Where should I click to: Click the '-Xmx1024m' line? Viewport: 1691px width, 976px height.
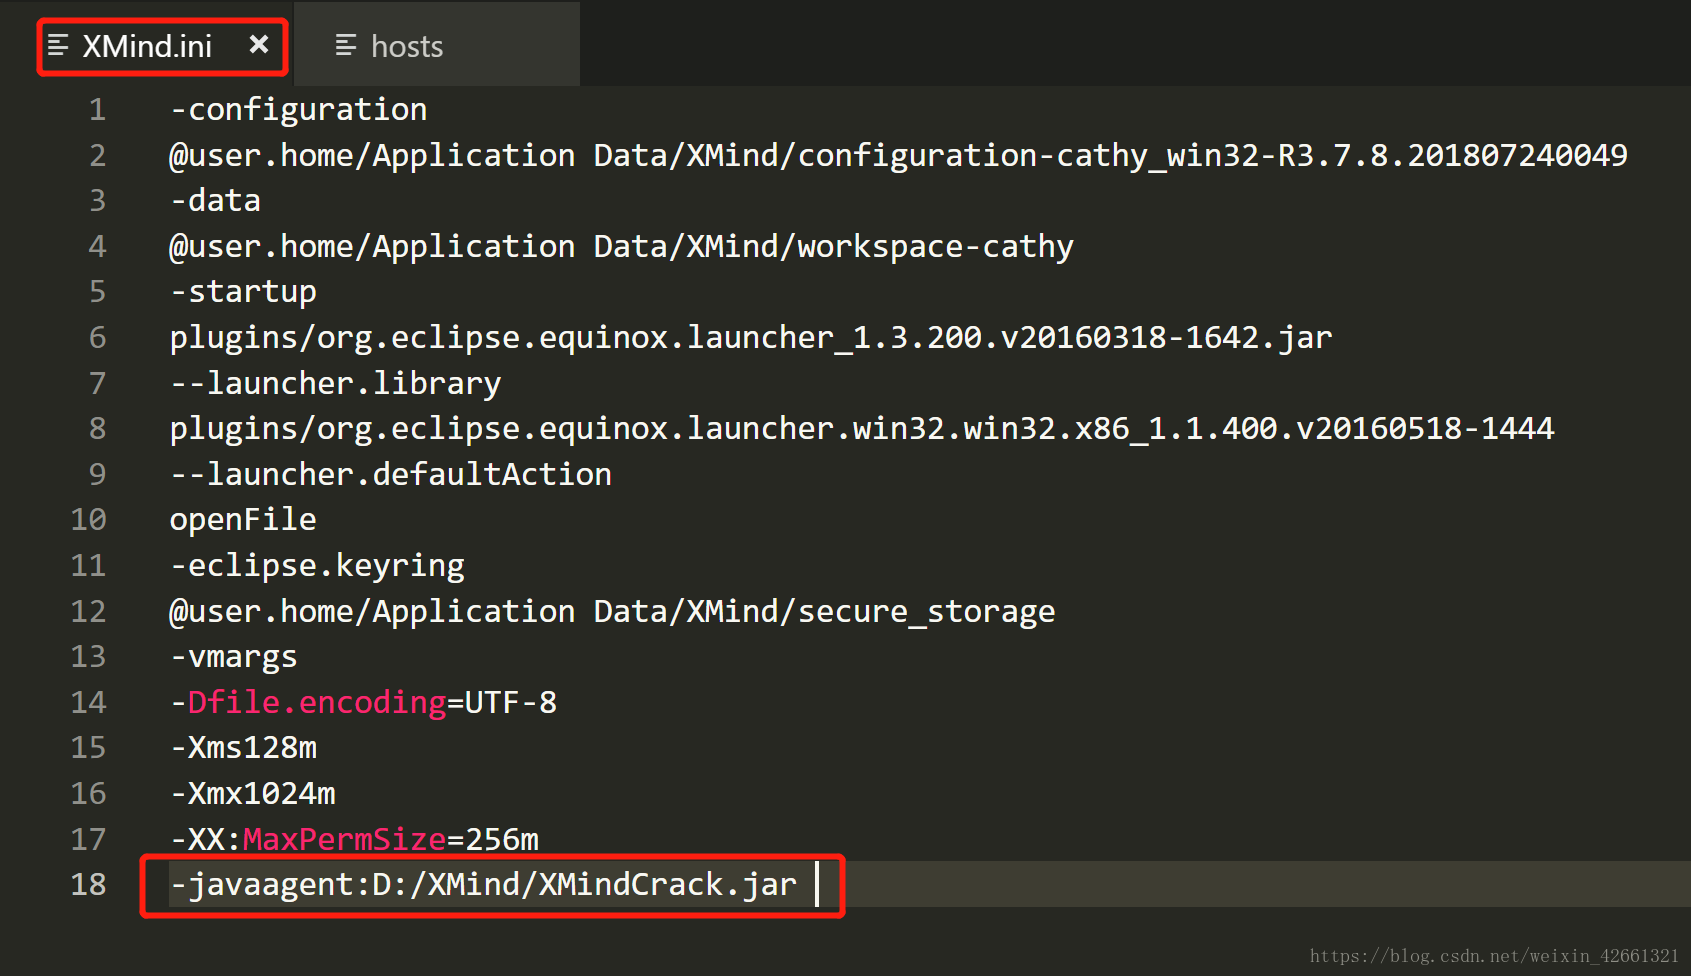click(252, 793)
